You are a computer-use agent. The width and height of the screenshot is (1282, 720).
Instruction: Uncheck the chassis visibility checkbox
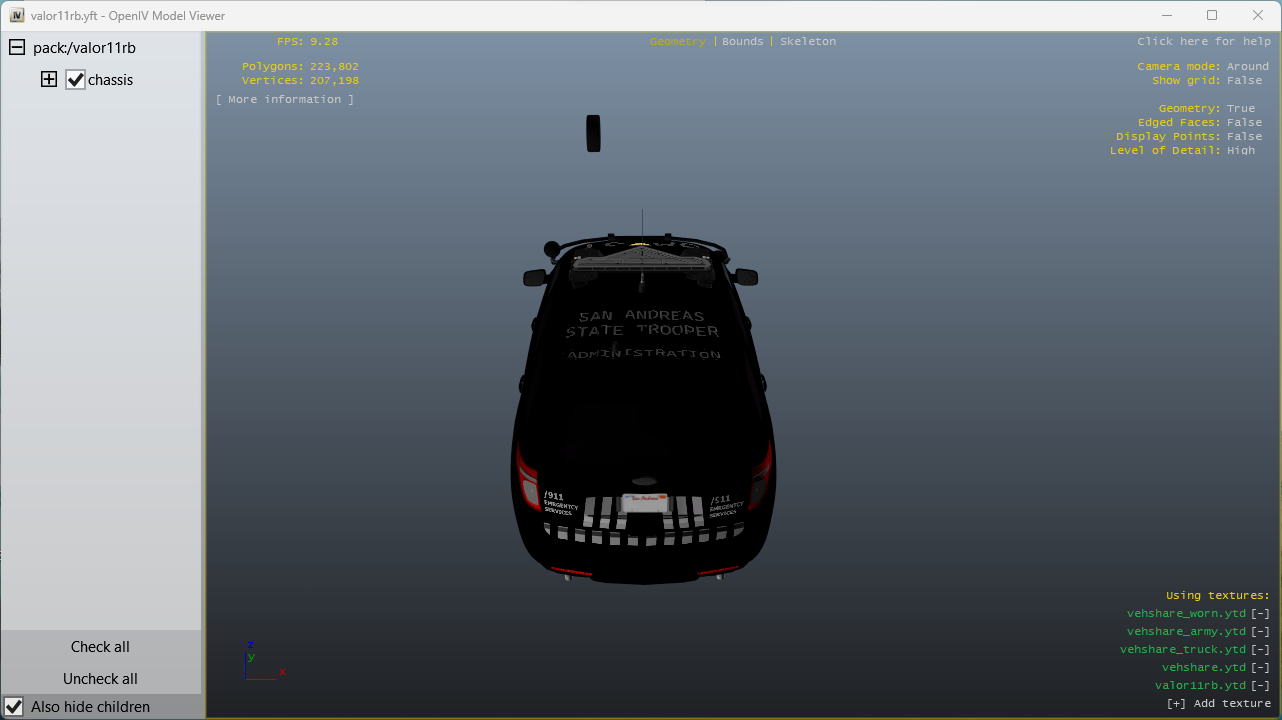pyautogui.click(x=76, y=80)
